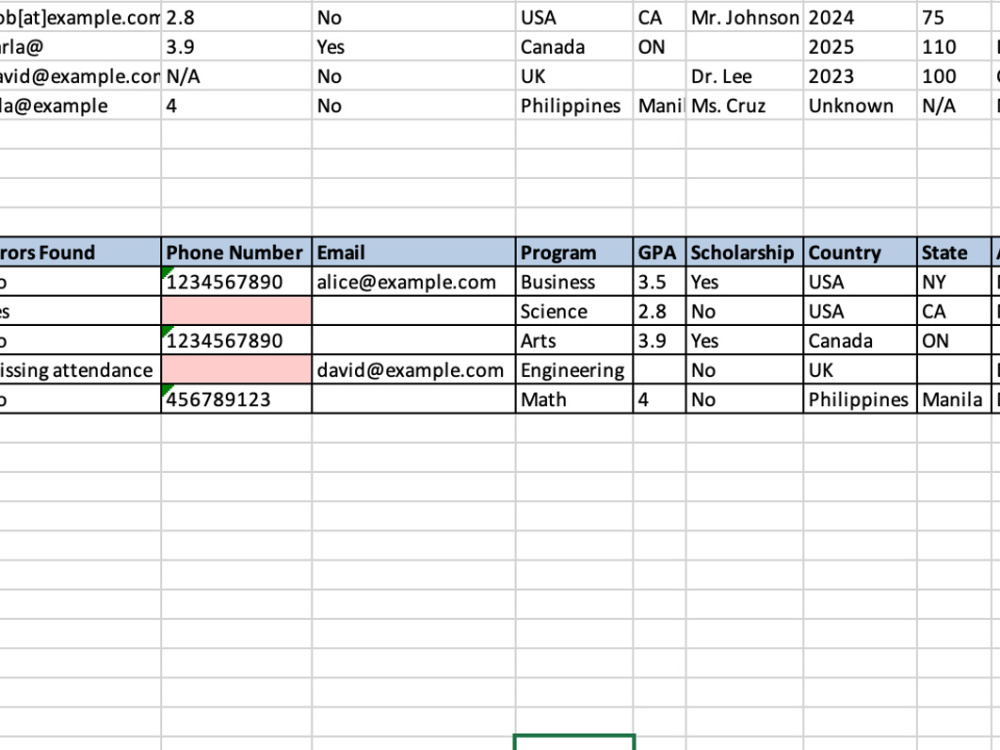Select the Email header cell
The image size is (1000, 750).
[414, 252]
